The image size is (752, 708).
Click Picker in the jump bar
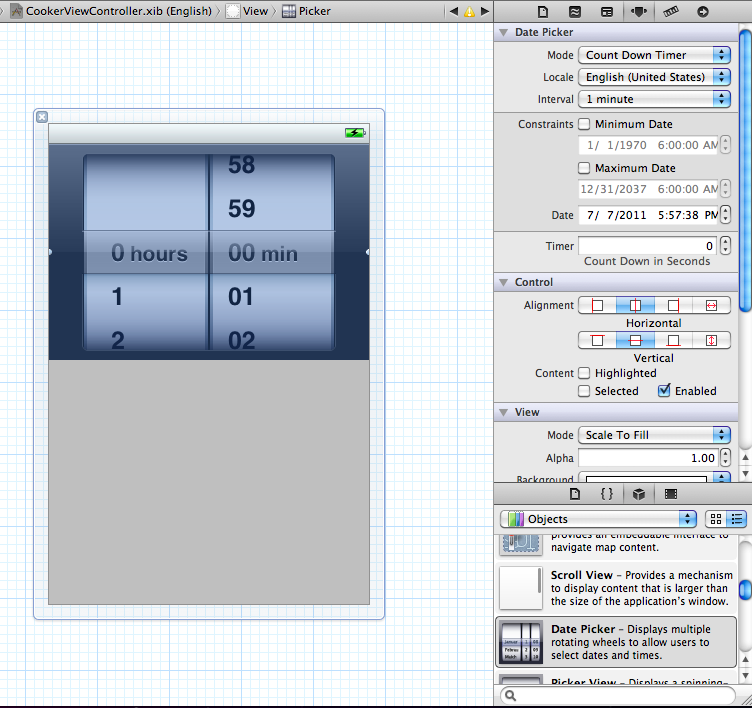point(306,11)
